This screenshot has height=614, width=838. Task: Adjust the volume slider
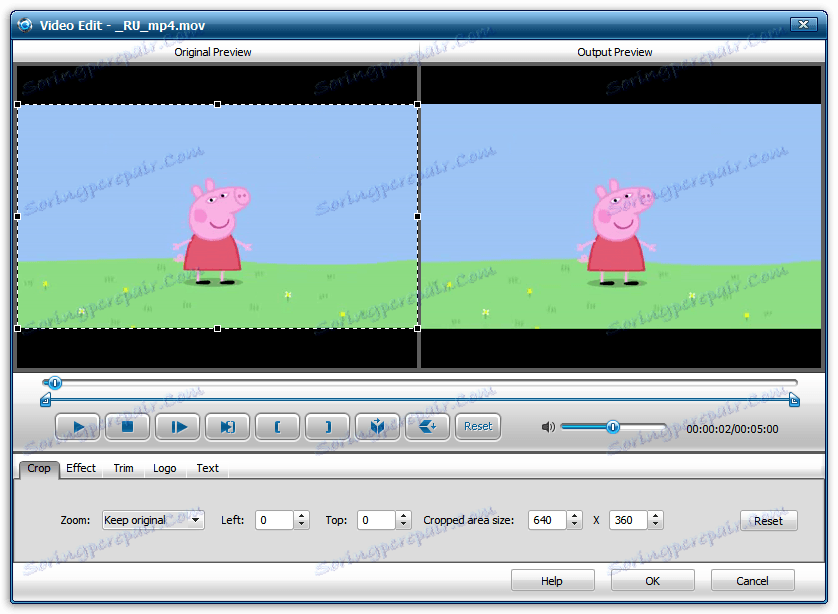tap(613, 426)
